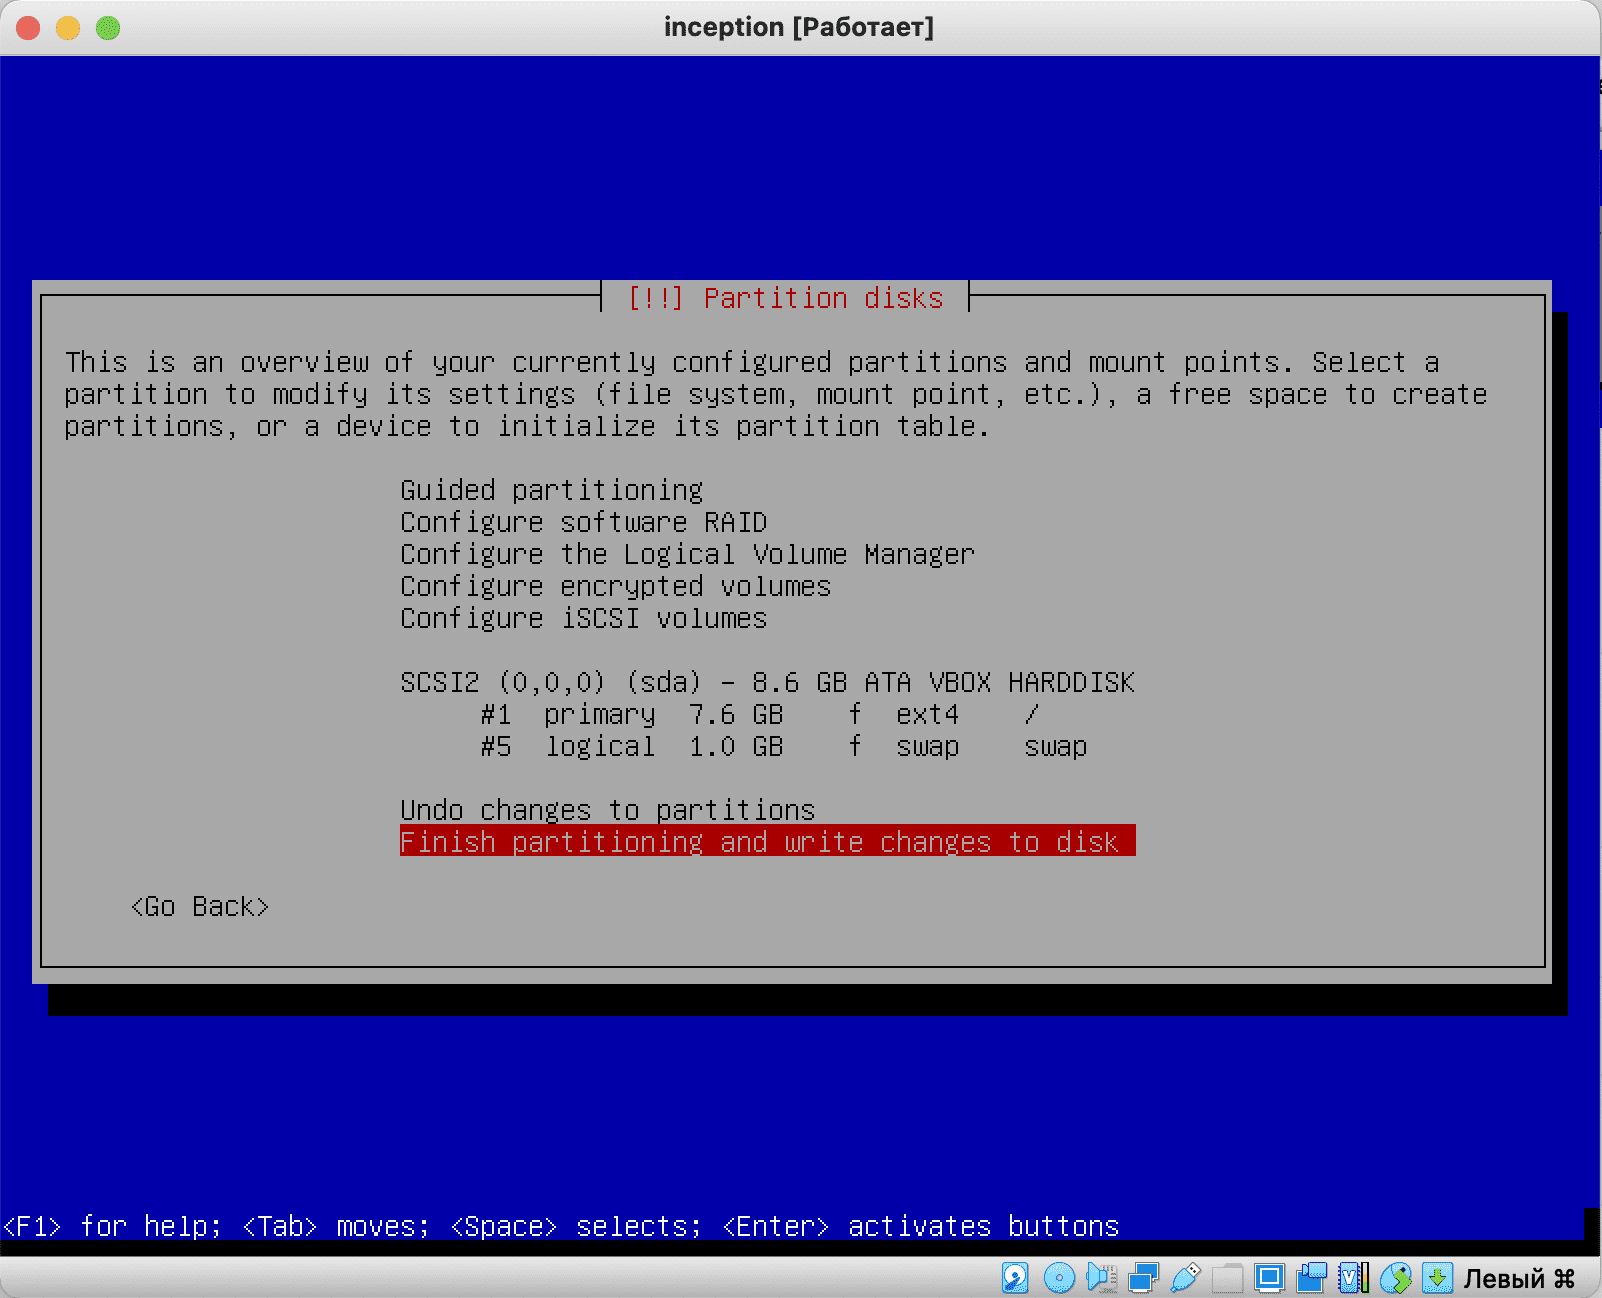This screenshot has height=1298, width=1602.
Task: Click the USB devices icon
Action: coord(1185,1277)
